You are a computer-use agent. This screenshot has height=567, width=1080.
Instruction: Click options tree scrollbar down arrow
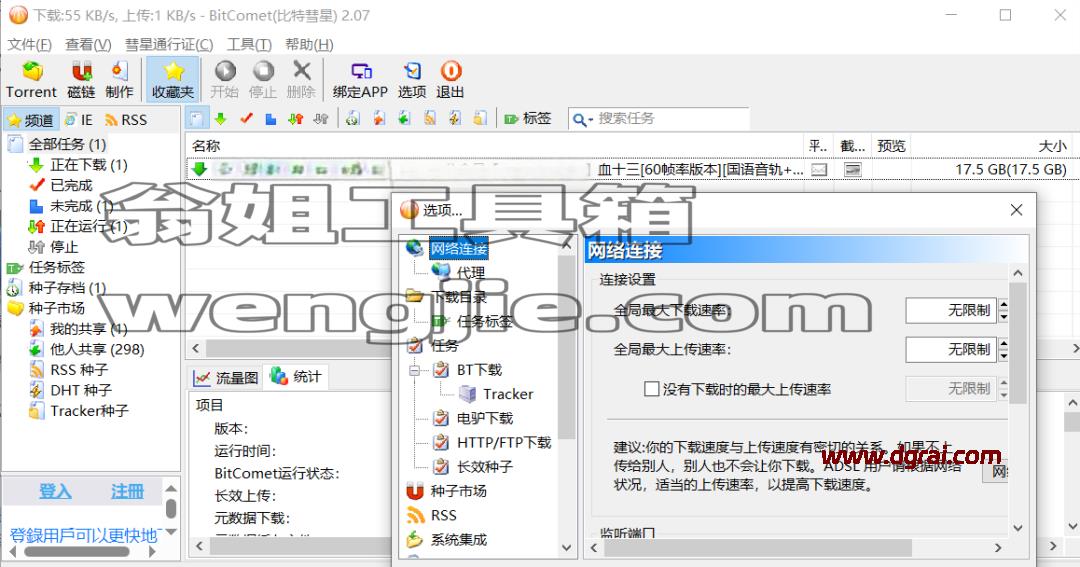[x=566, y=548]
